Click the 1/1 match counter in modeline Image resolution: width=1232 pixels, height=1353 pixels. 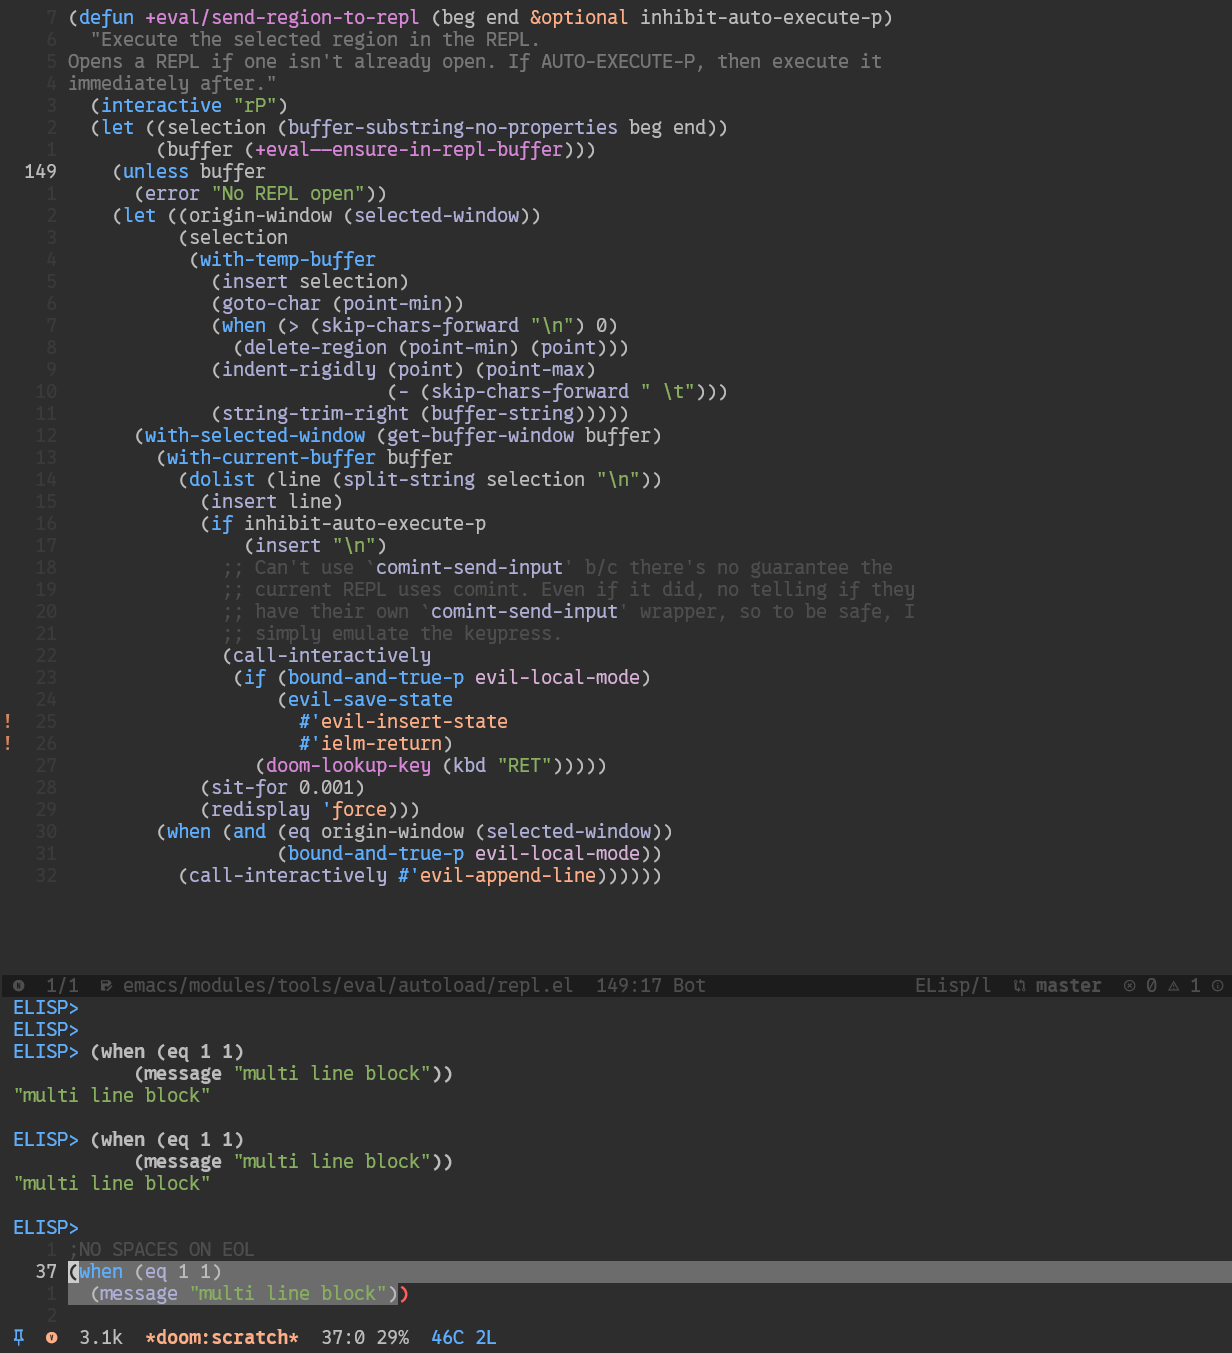[x=62, y=985]
